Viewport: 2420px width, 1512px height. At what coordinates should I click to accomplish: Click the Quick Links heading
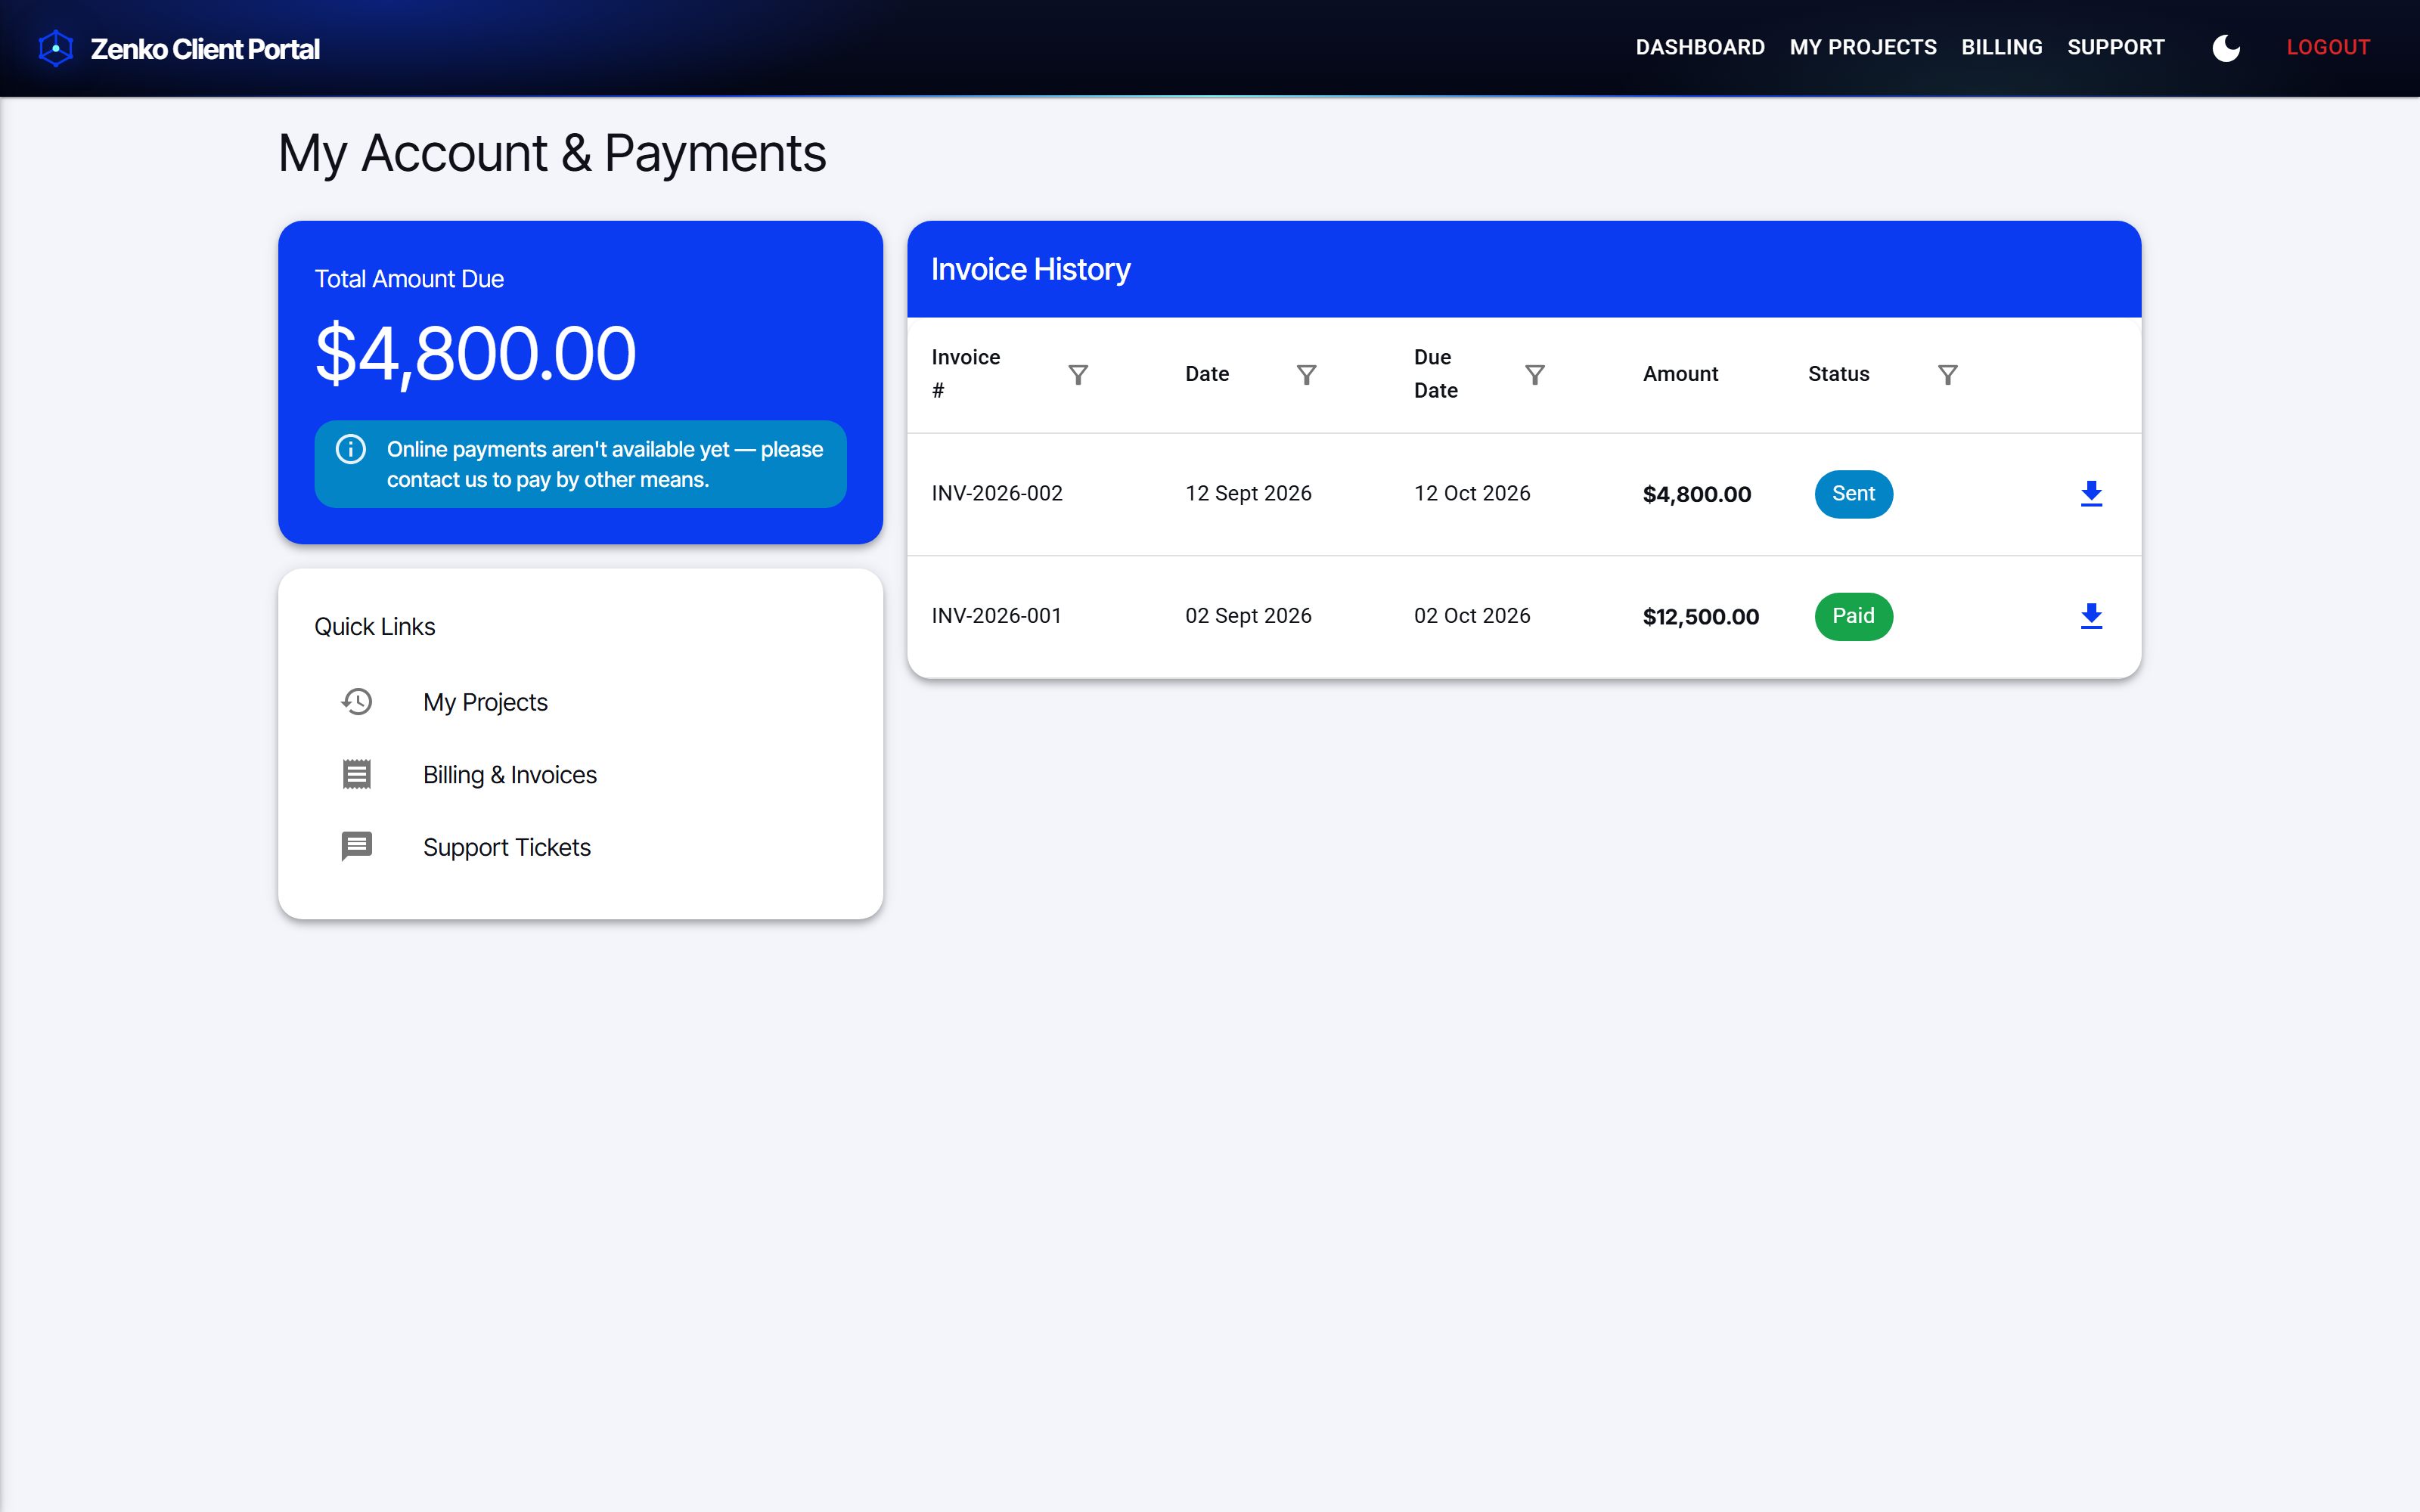pyautogui.click(x=375, y=627)
